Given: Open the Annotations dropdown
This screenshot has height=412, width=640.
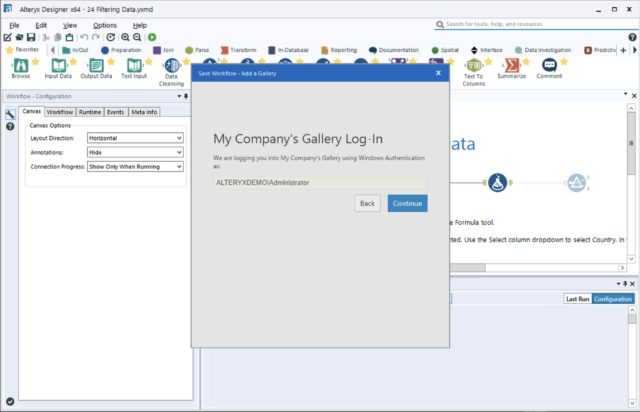Looking at the screenshot, I should (x=135, y=152).
